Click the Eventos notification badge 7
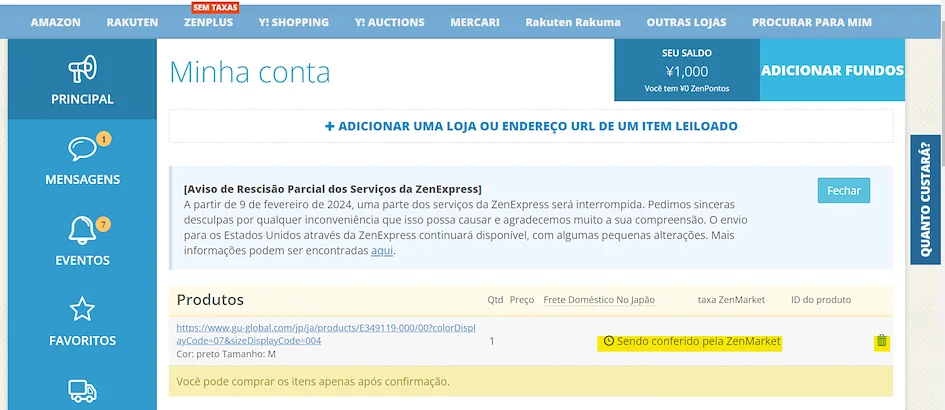Image resolution: width=945 pixels, height=410 pixels. (104, 225)
